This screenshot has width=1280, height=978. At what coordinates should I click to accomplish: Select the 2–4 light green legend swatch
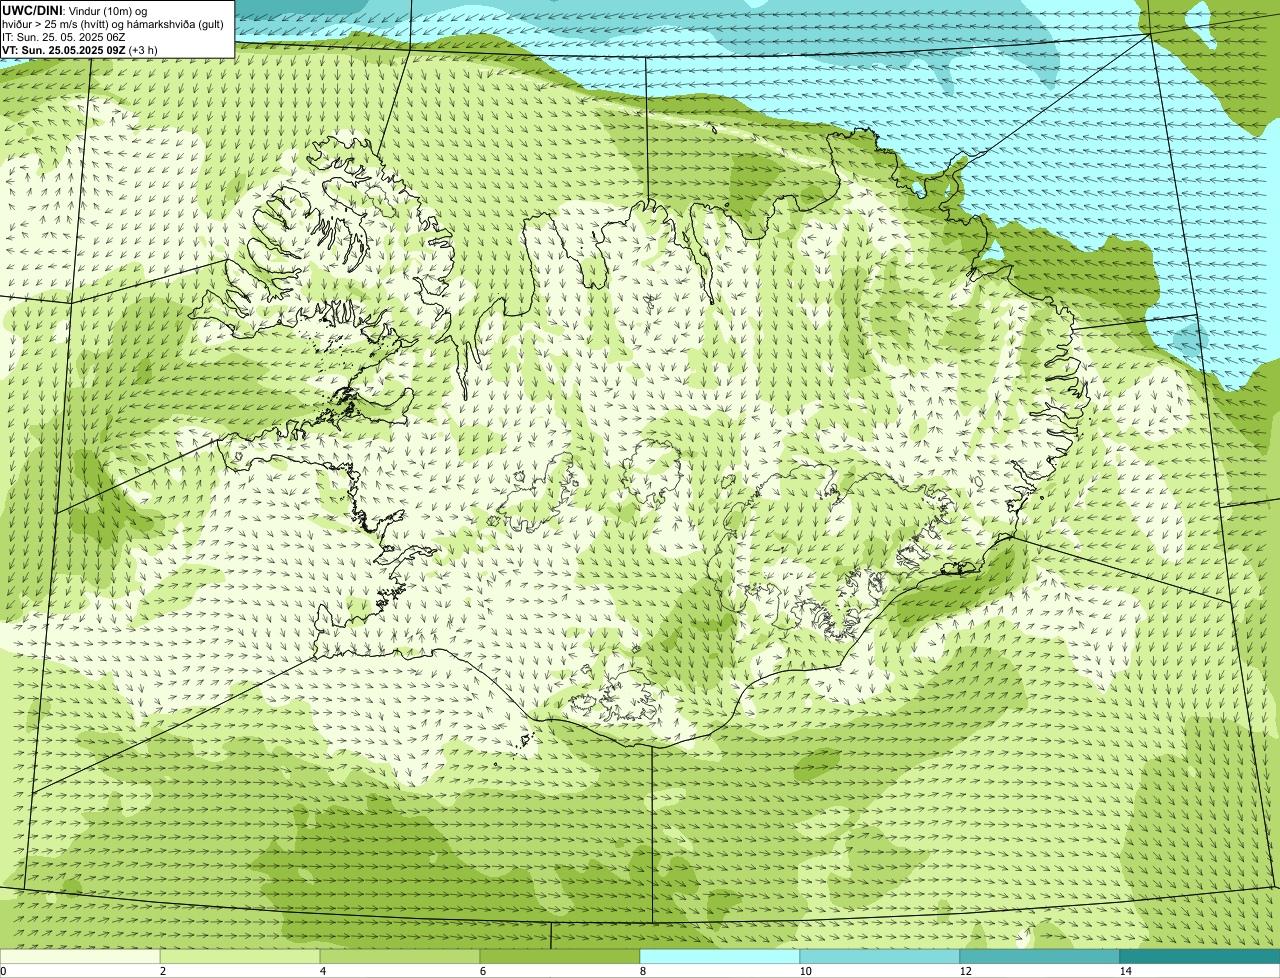point(240,956)
